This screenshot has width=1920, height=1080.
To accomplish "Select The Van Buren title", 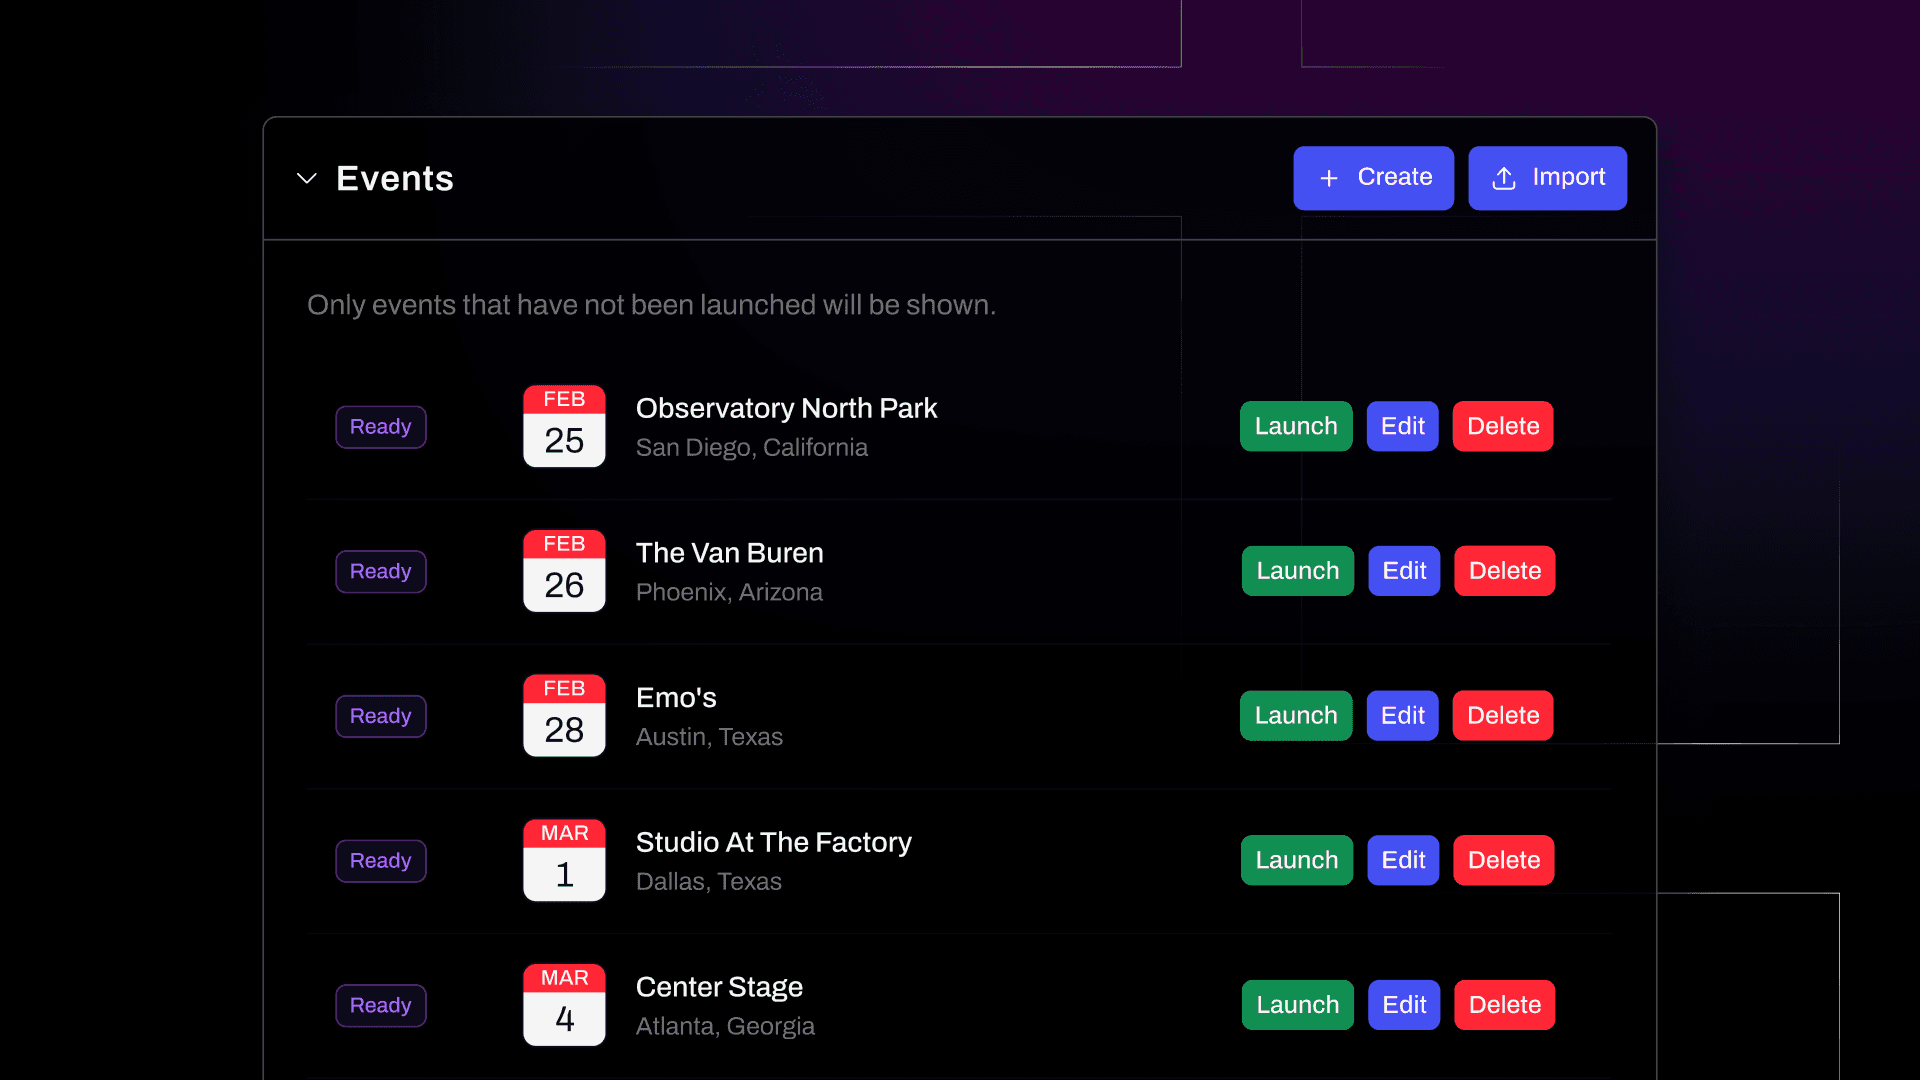I will click(x=730, y=553).
